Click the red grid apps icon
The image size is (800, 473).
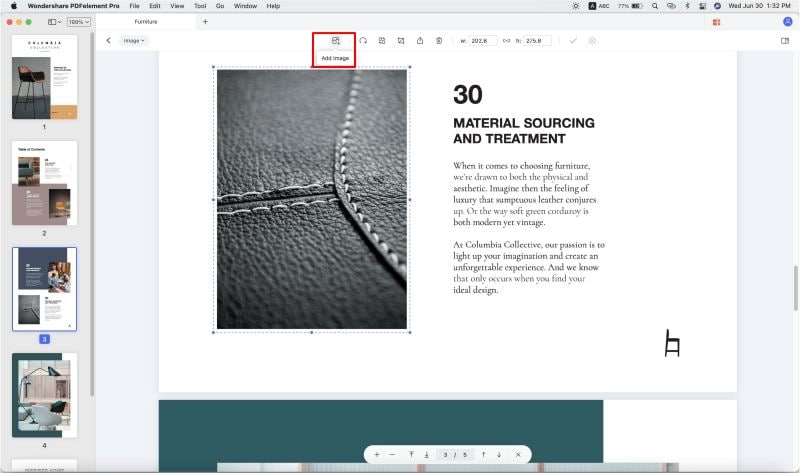point(716,22)
